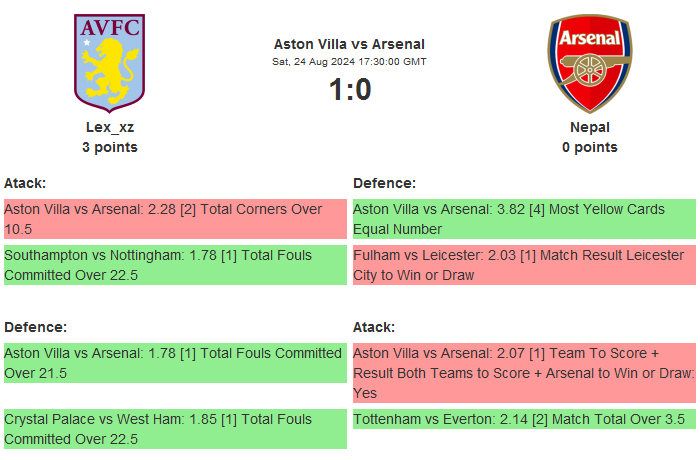
Task: Click the Aston Villa vs Arsenal match title
Action: pos(349,44)
